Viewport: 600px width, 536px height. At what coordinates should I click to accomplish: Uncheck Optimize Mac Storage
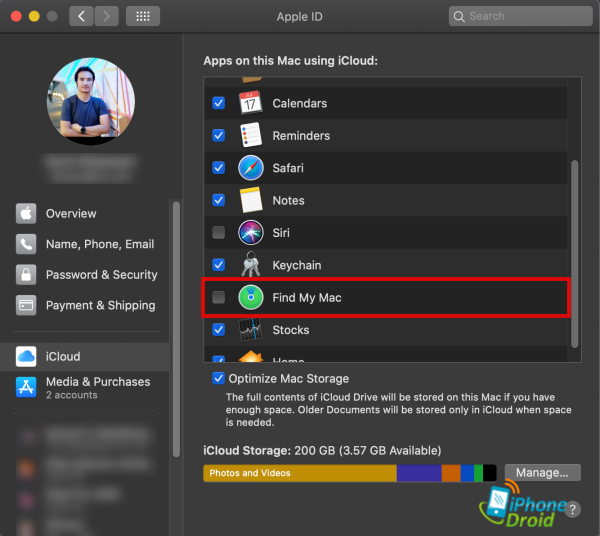click(x=219, y=379)
